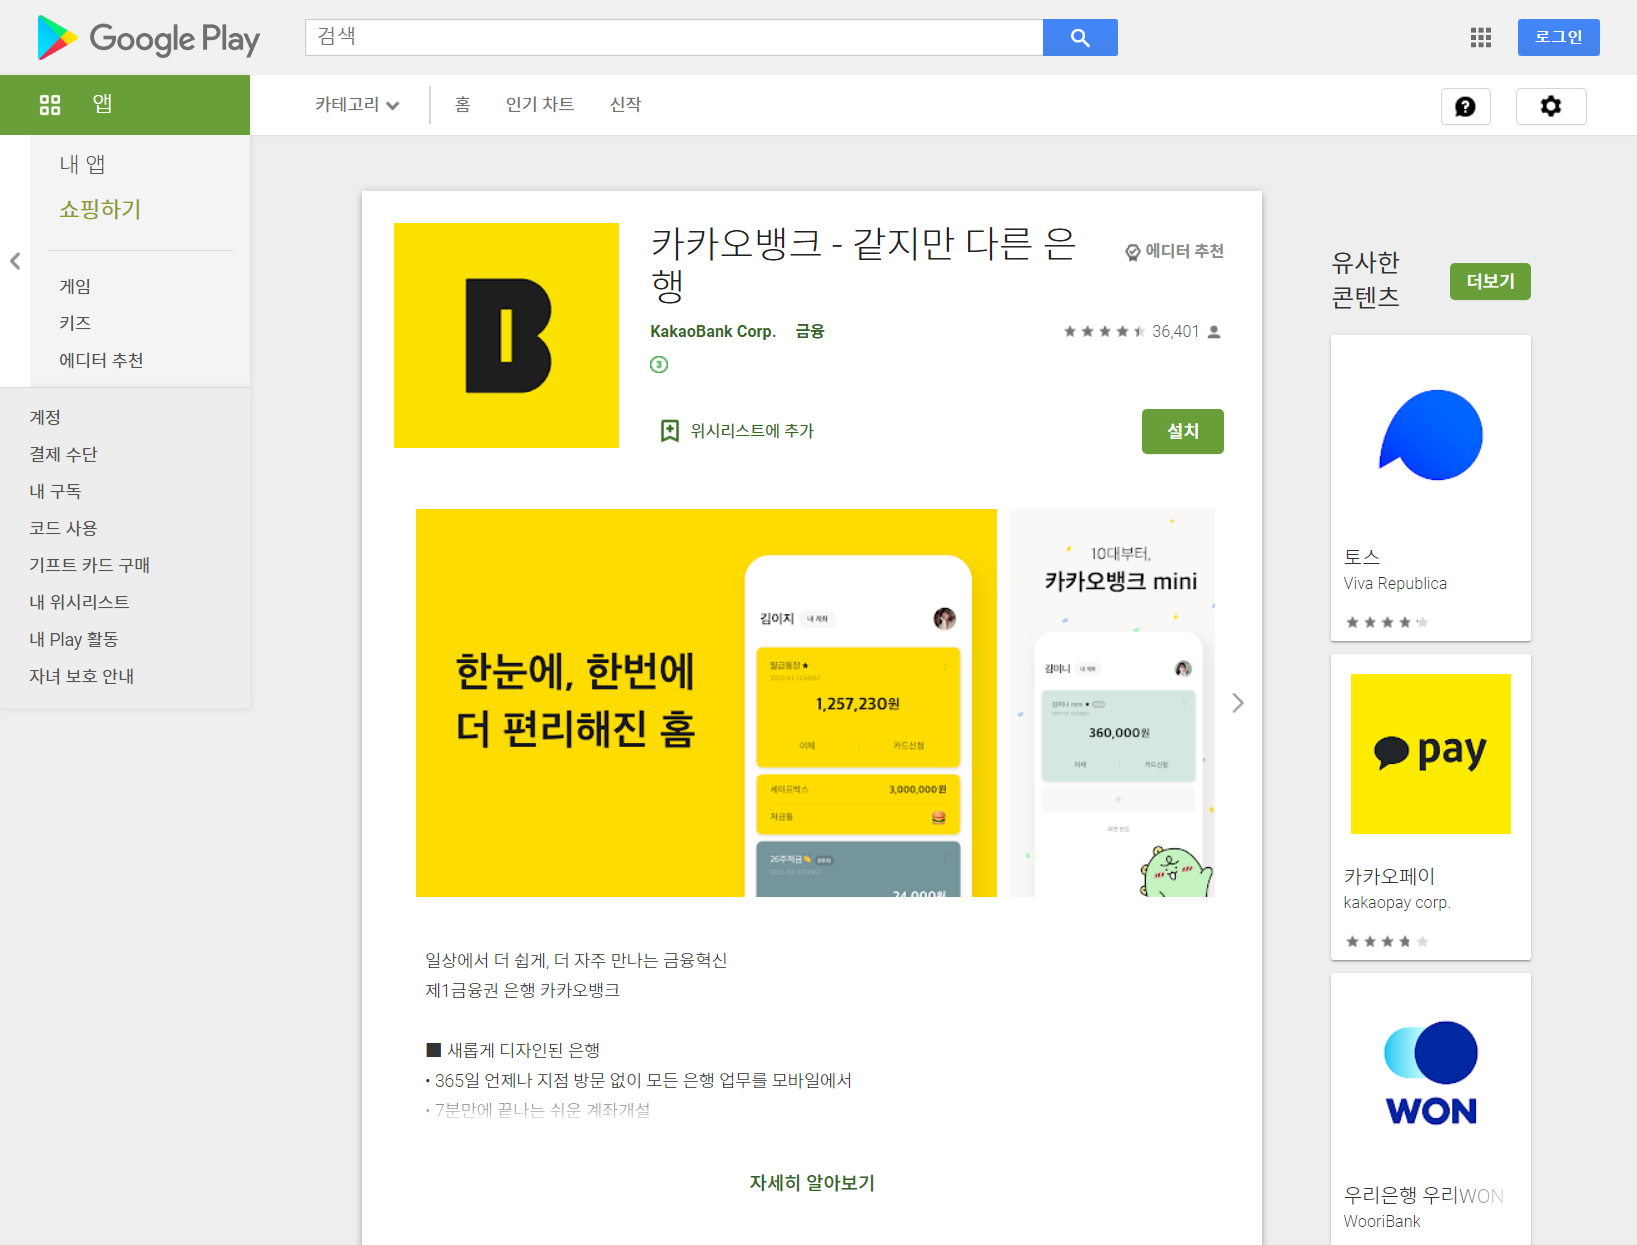Image resolution: width=1637 pixels, height=1245 pixels.
Task: Open 코드 사용 link
Action: [x=63, y=528]
